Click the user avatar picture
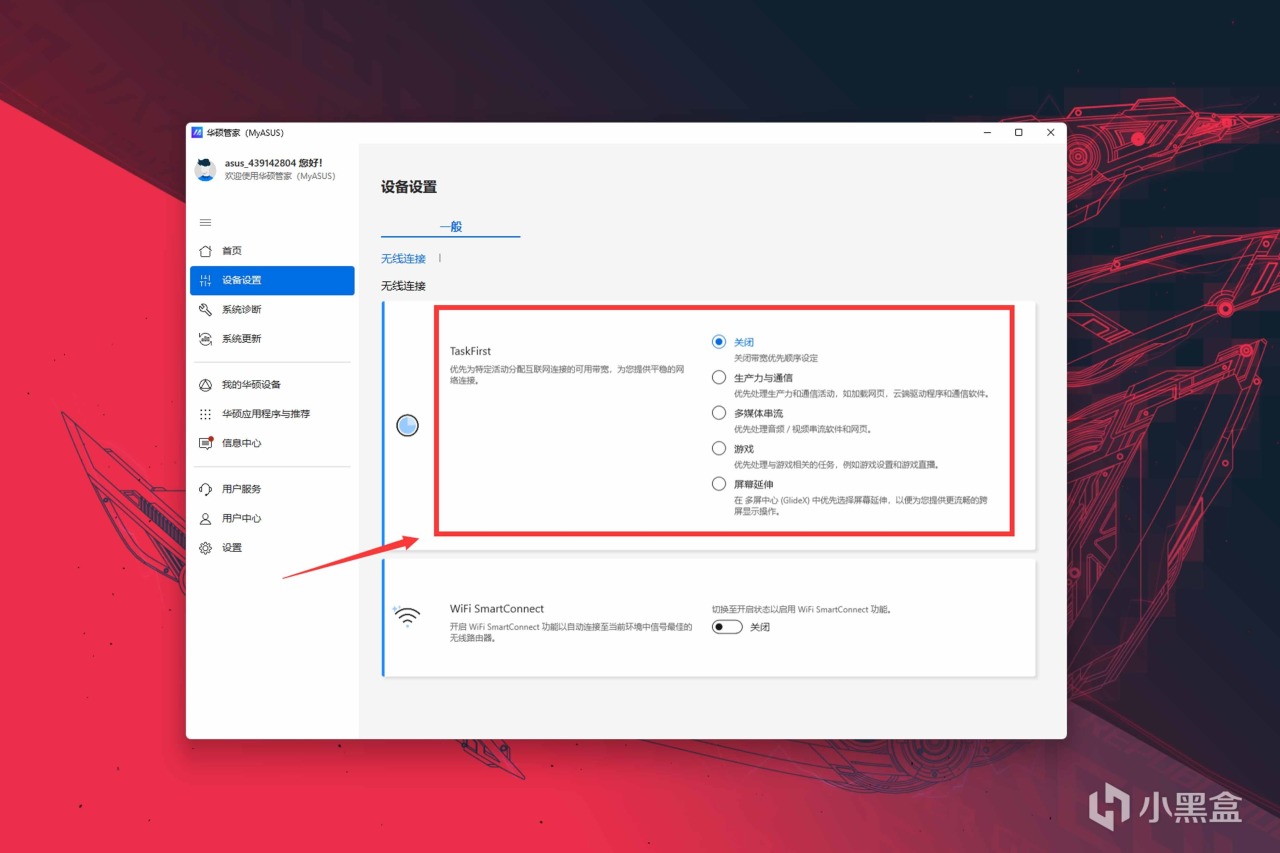The image size is (1280, 853). coord(205,169)
